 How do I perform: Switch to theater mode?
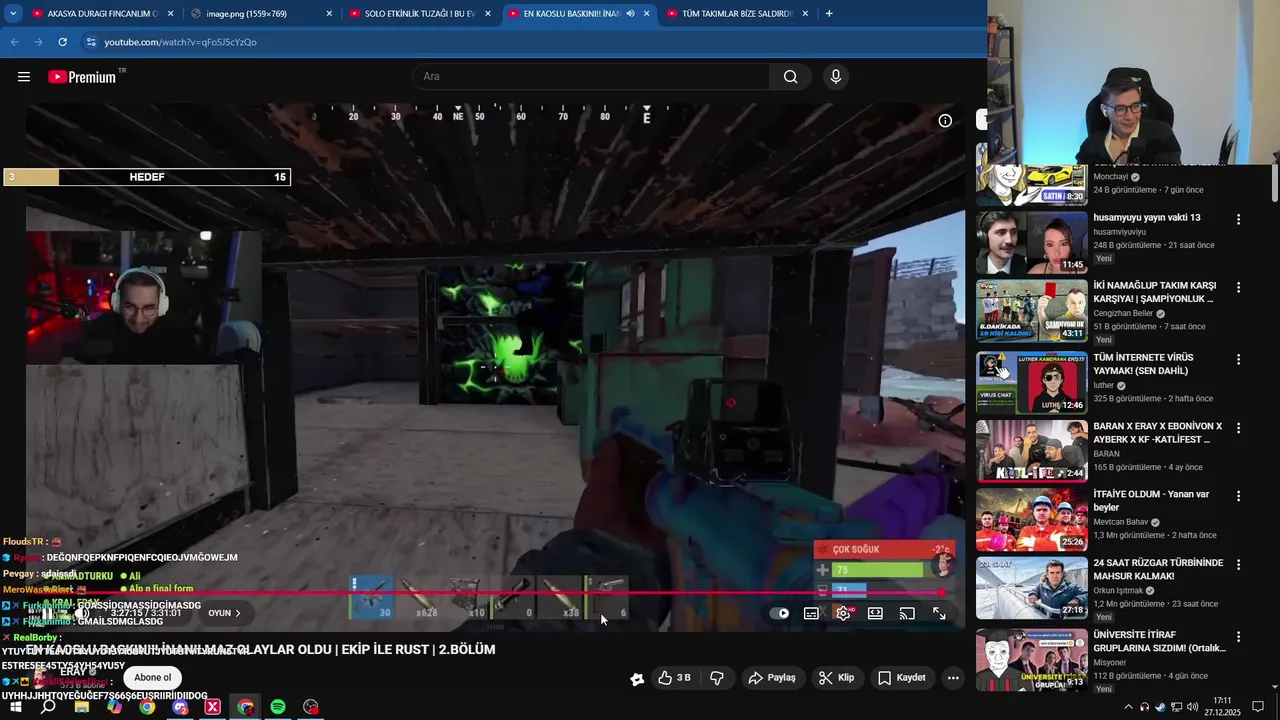pyautogui.click(x=875, y=613)
